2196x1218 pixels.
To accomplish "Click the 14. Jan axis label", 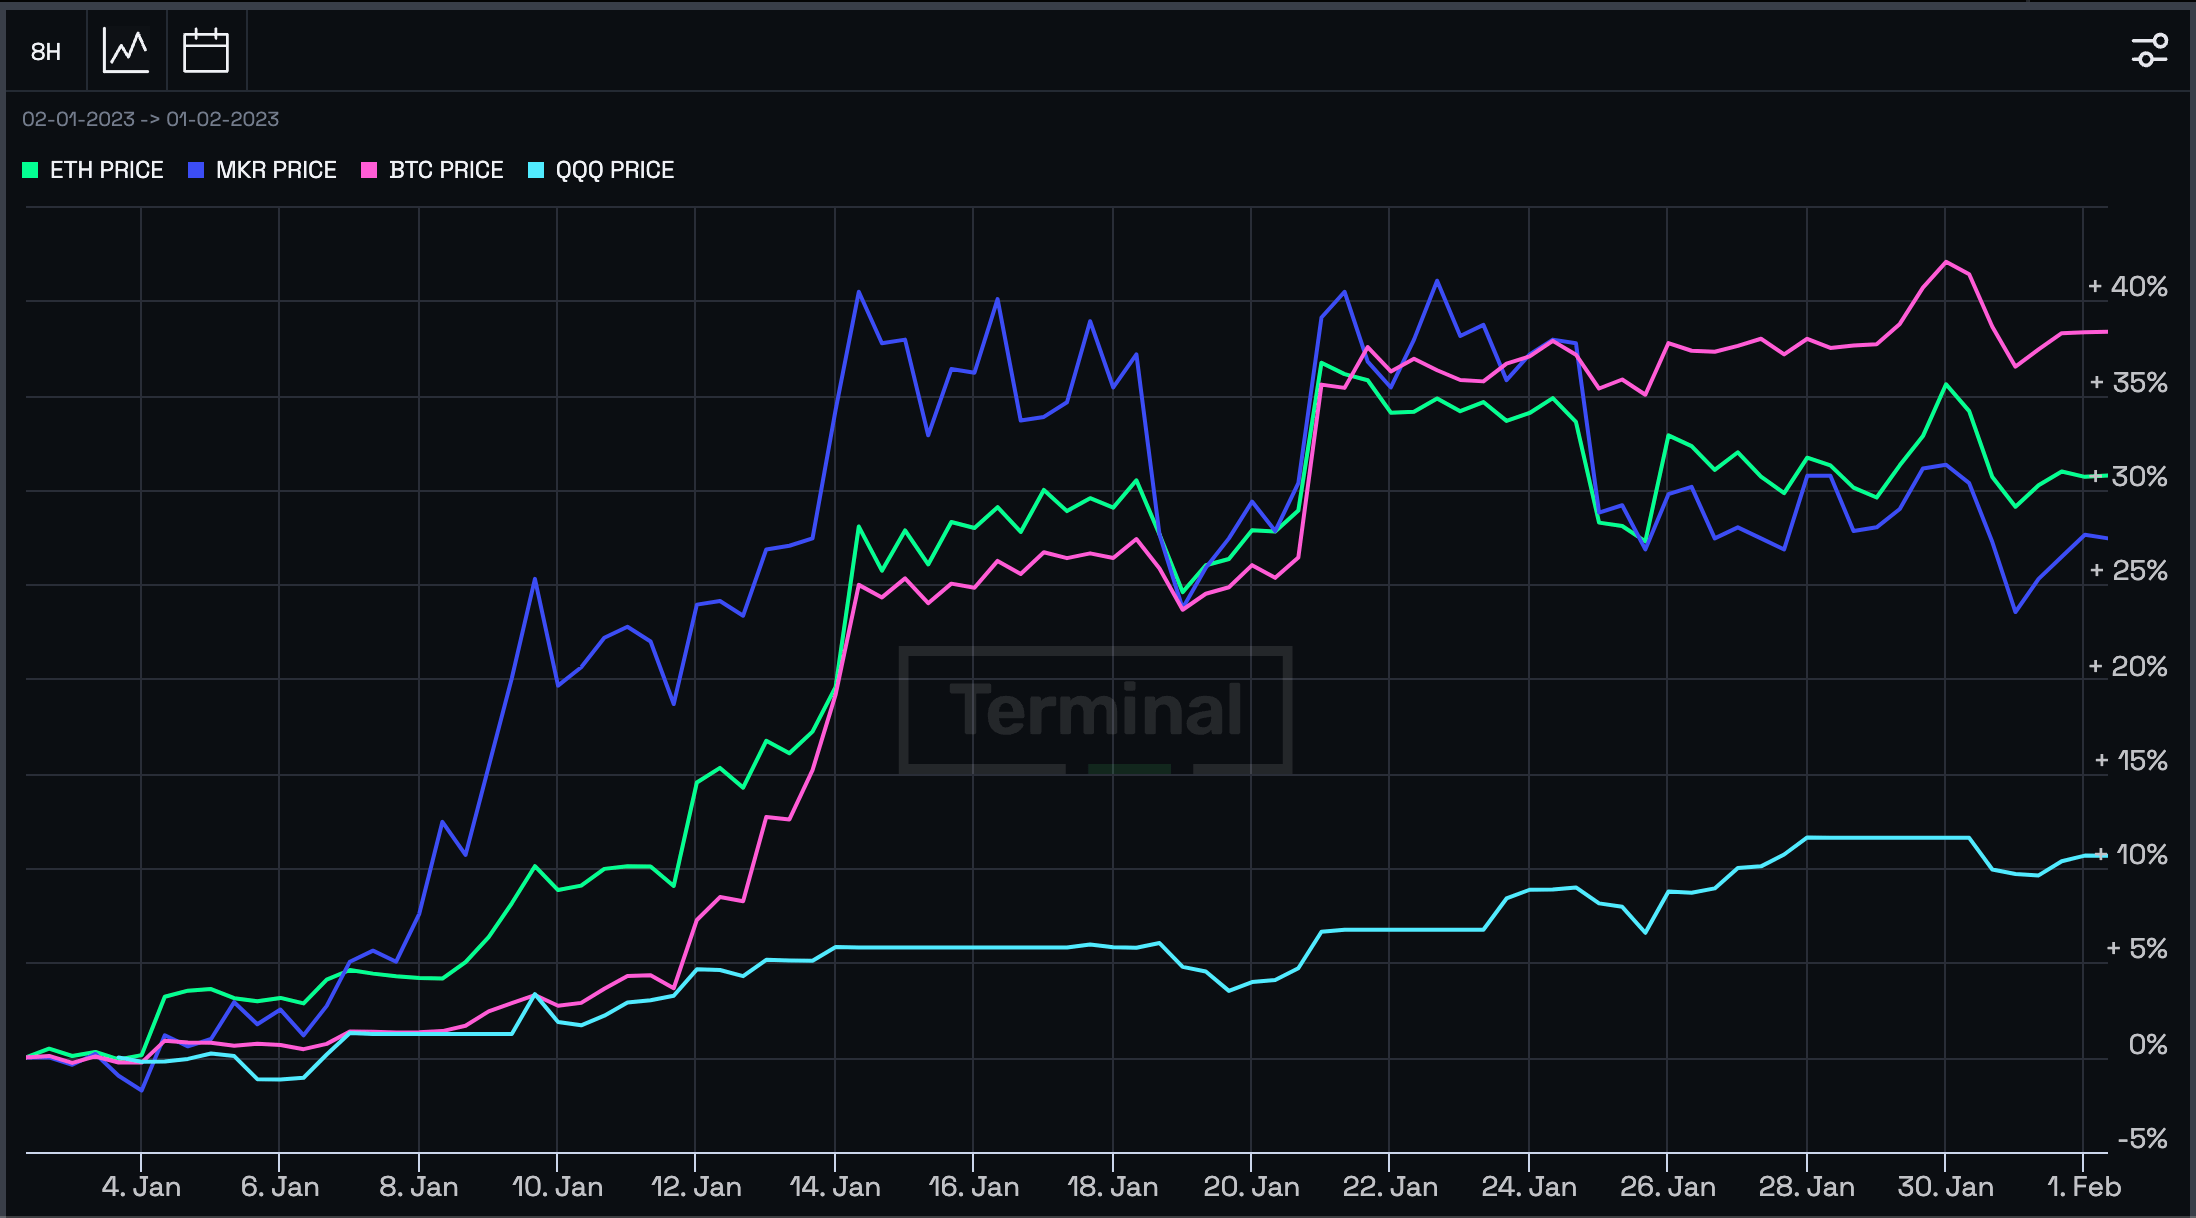I will [835, 1187].
